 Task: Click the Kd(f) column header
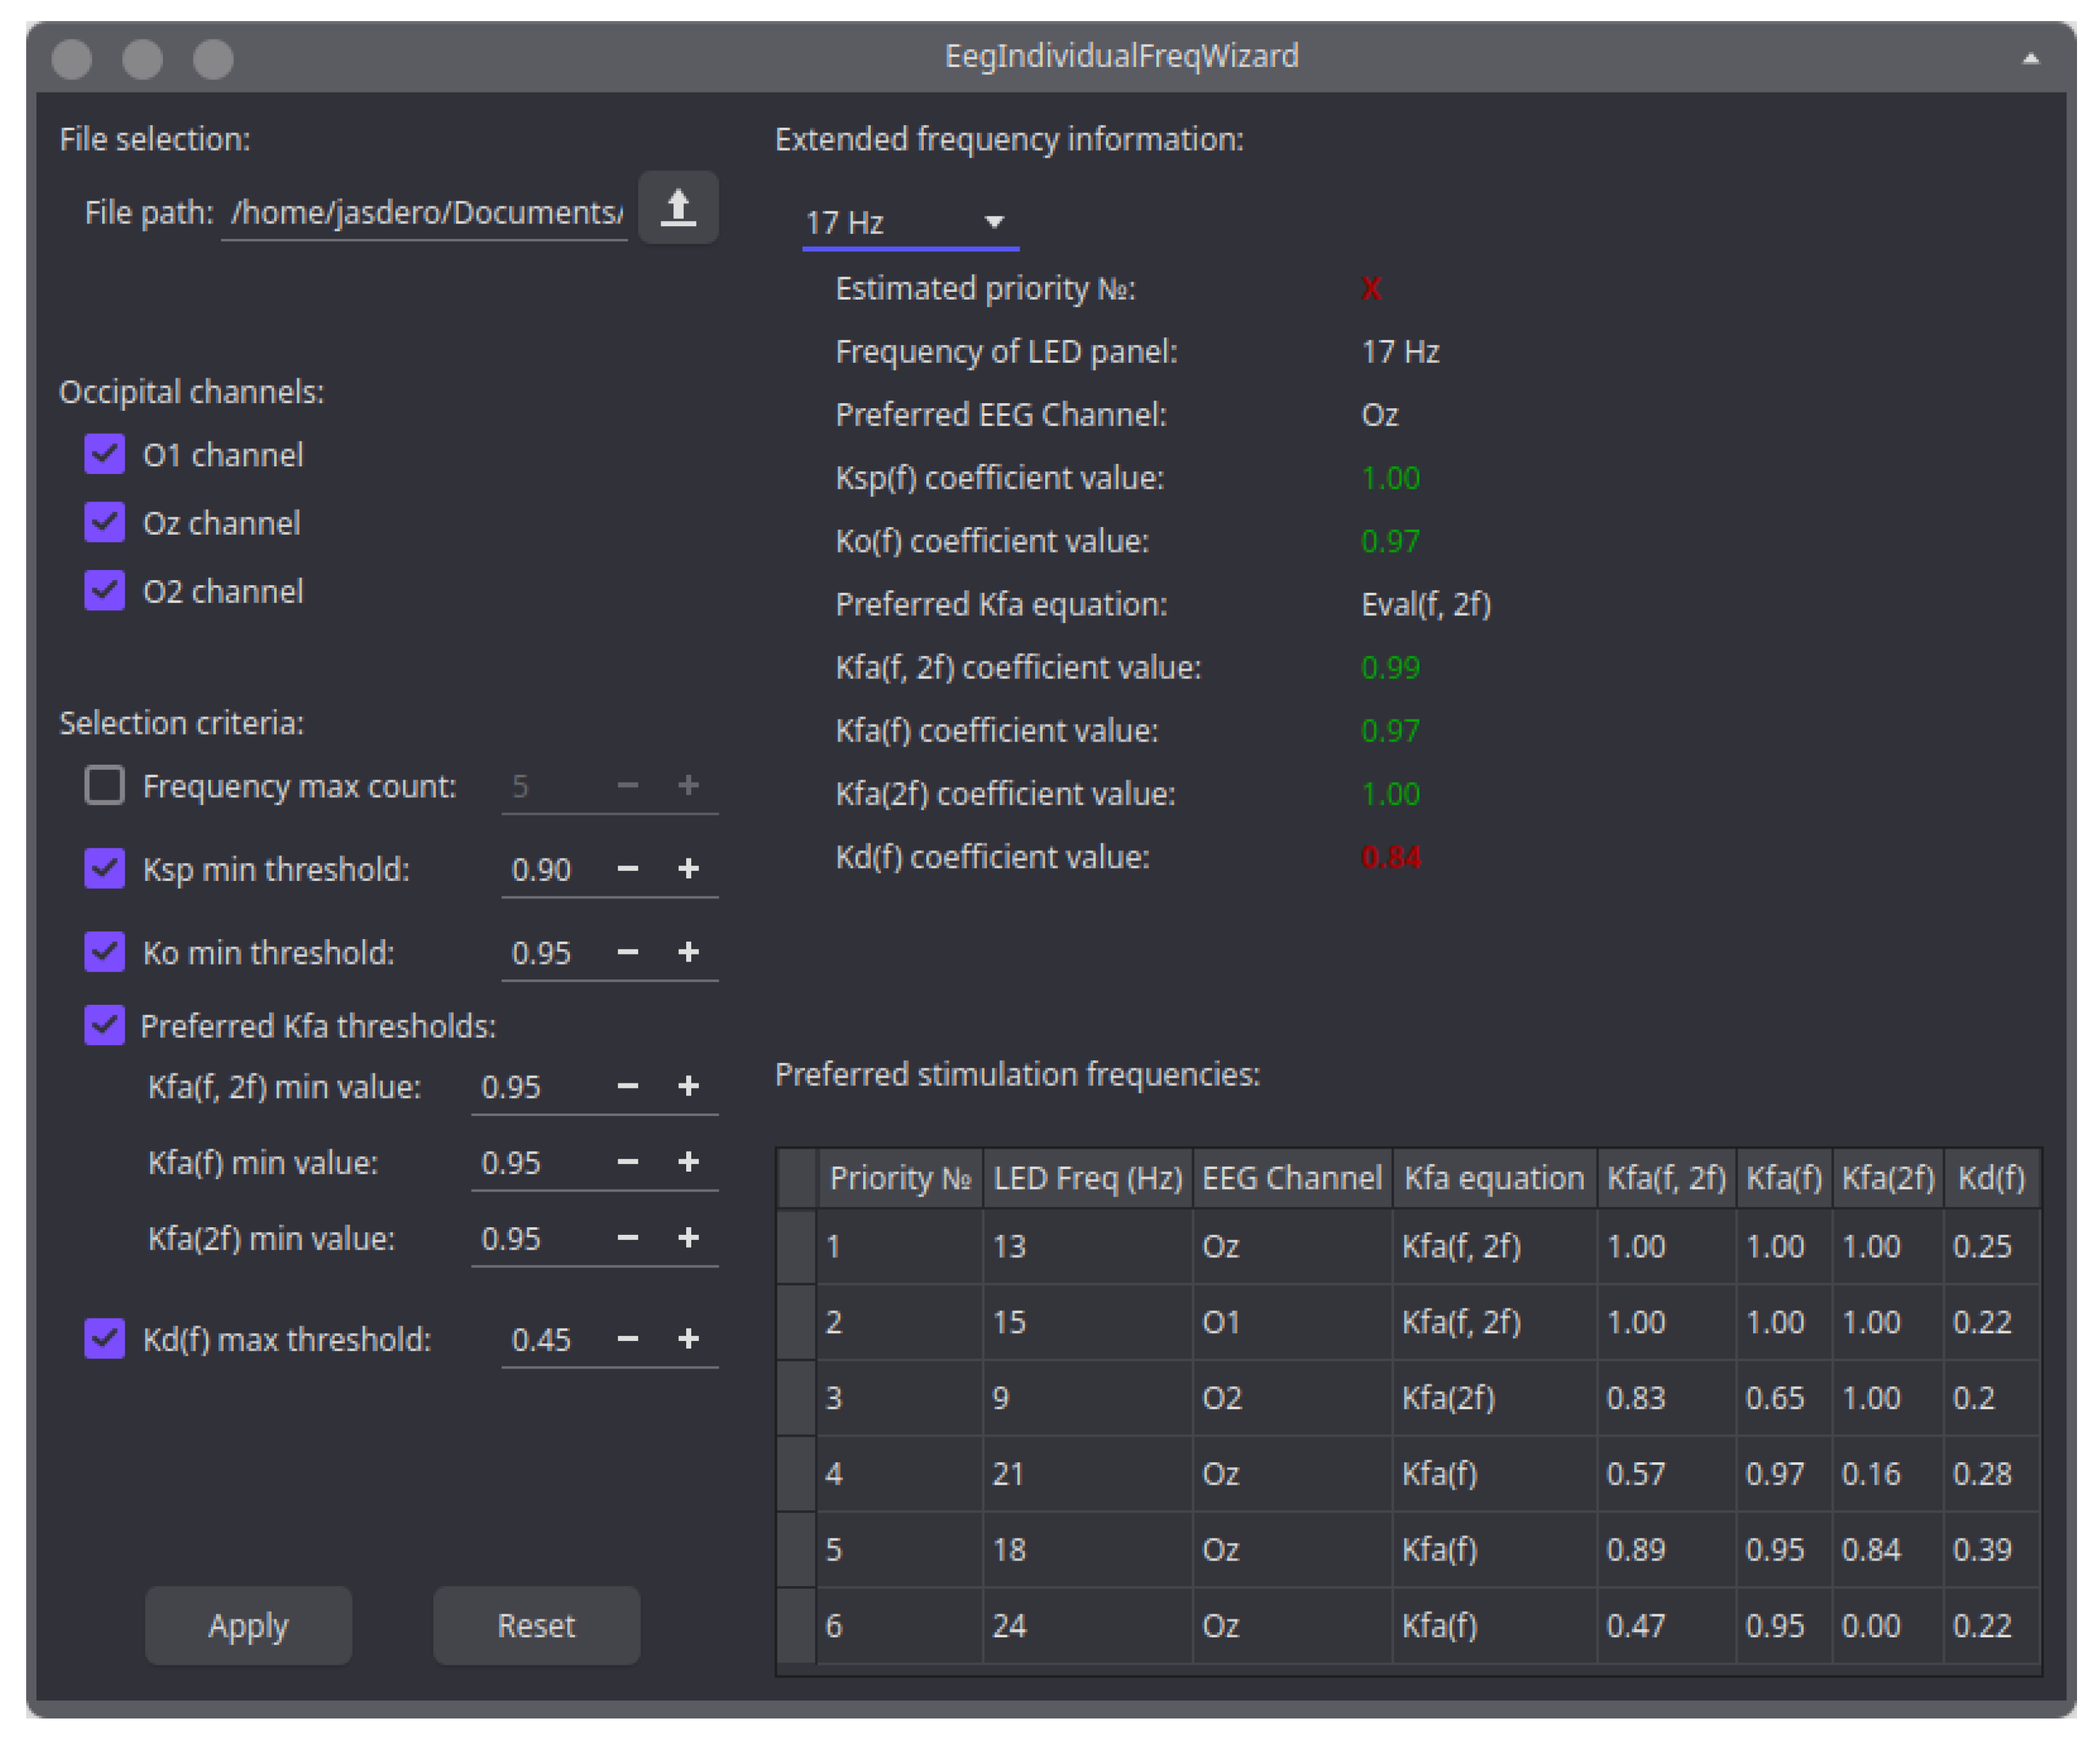[x=1990, y=1178]
